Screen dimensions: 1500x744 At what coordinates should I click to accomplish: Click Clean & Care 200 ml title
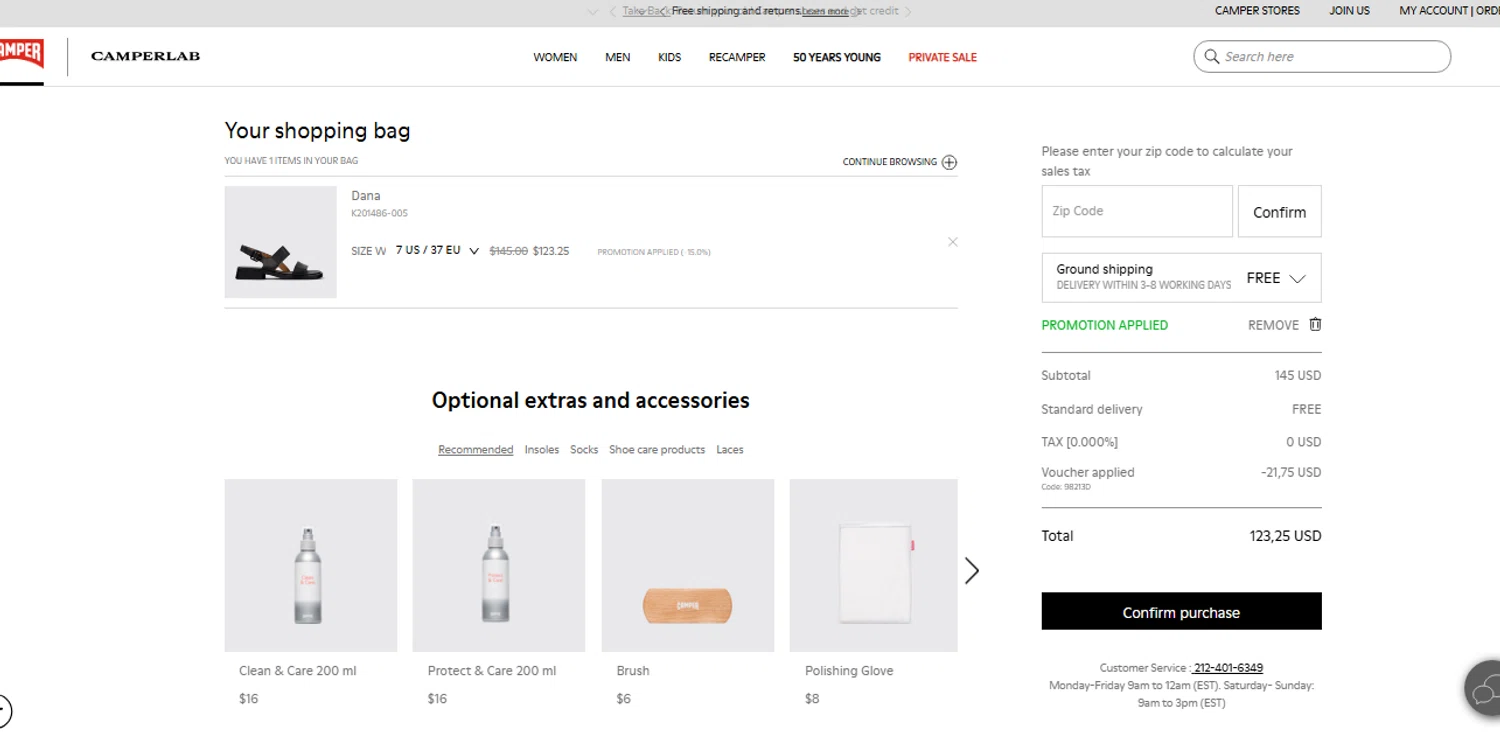click(298, 671)
